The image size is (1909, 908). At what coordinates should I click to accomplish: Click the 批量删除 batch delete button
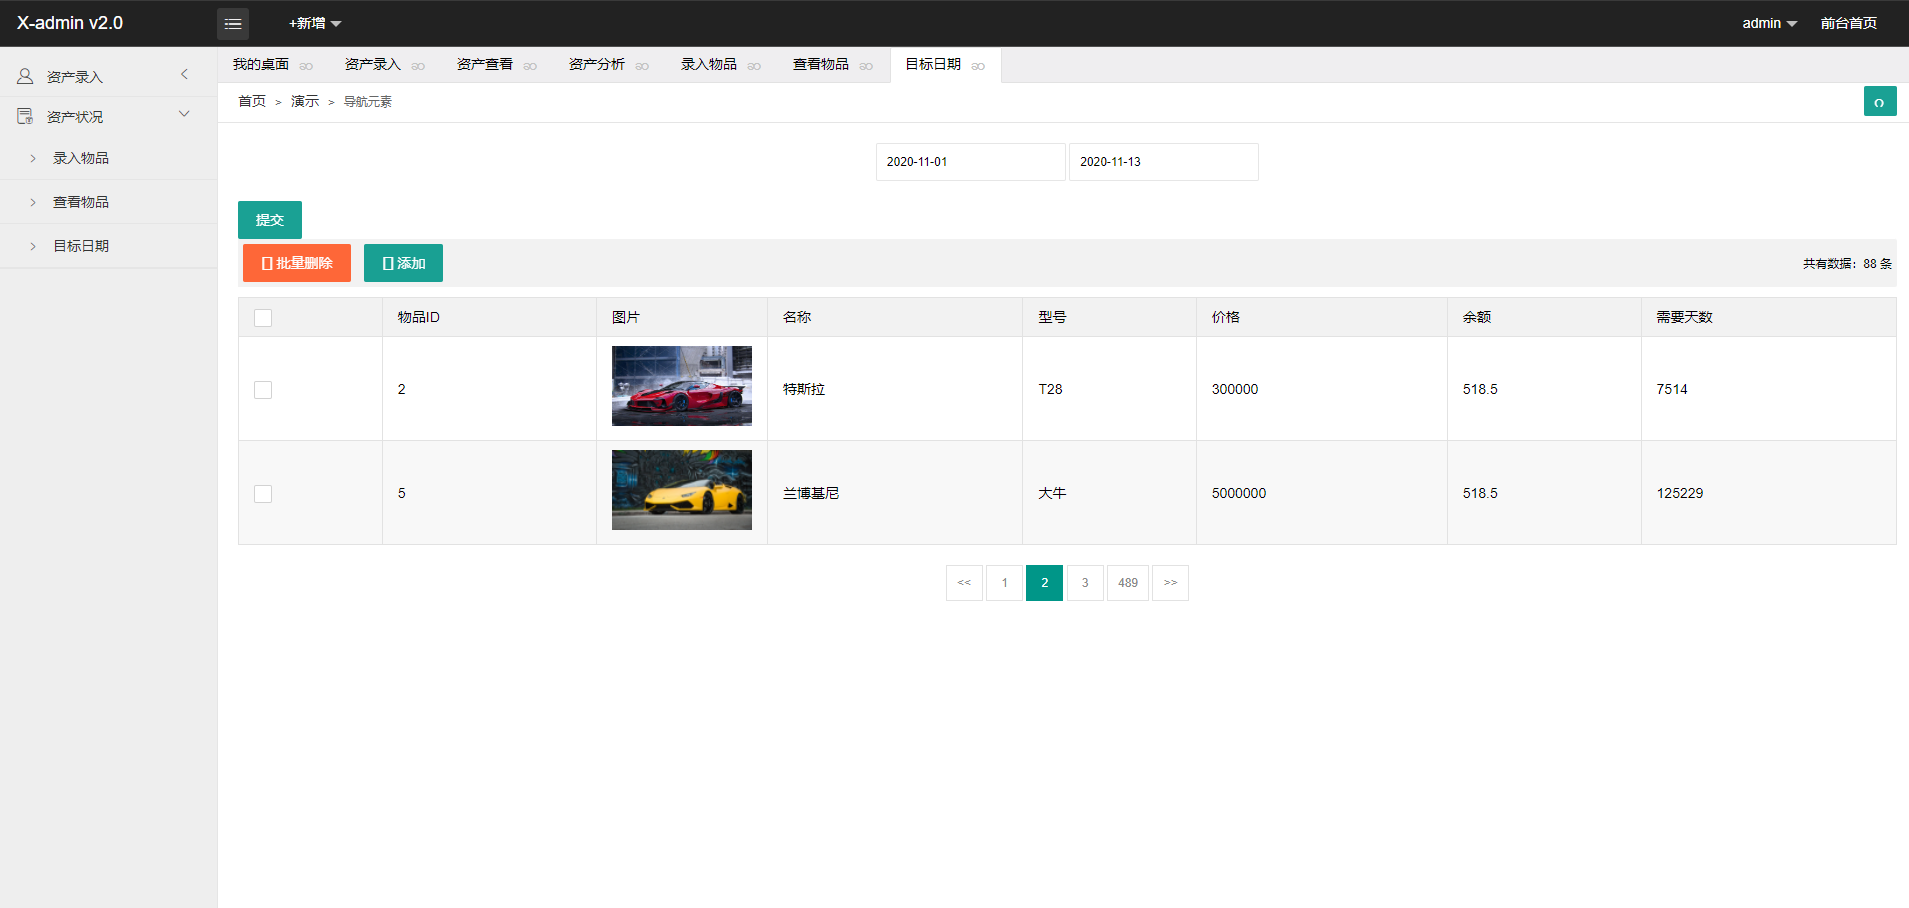pos(297,263)
